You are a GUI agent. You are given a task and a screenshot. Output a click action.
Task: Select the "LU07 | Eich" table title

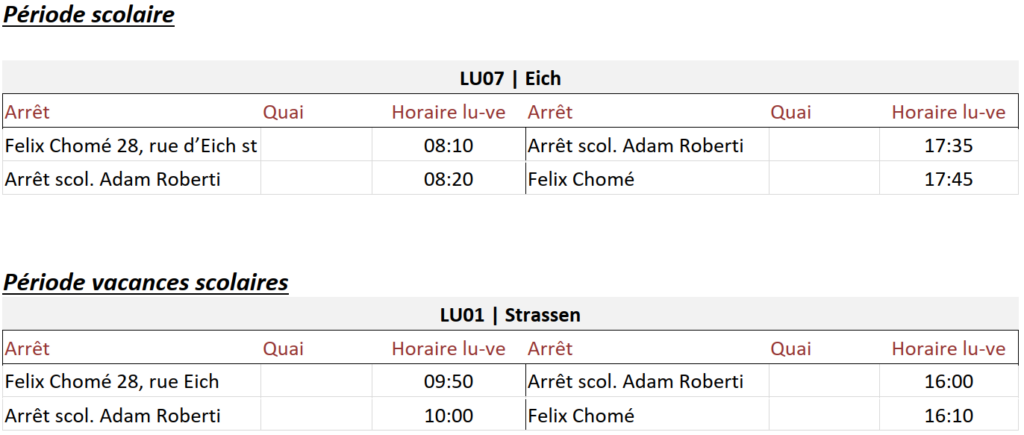511,78
